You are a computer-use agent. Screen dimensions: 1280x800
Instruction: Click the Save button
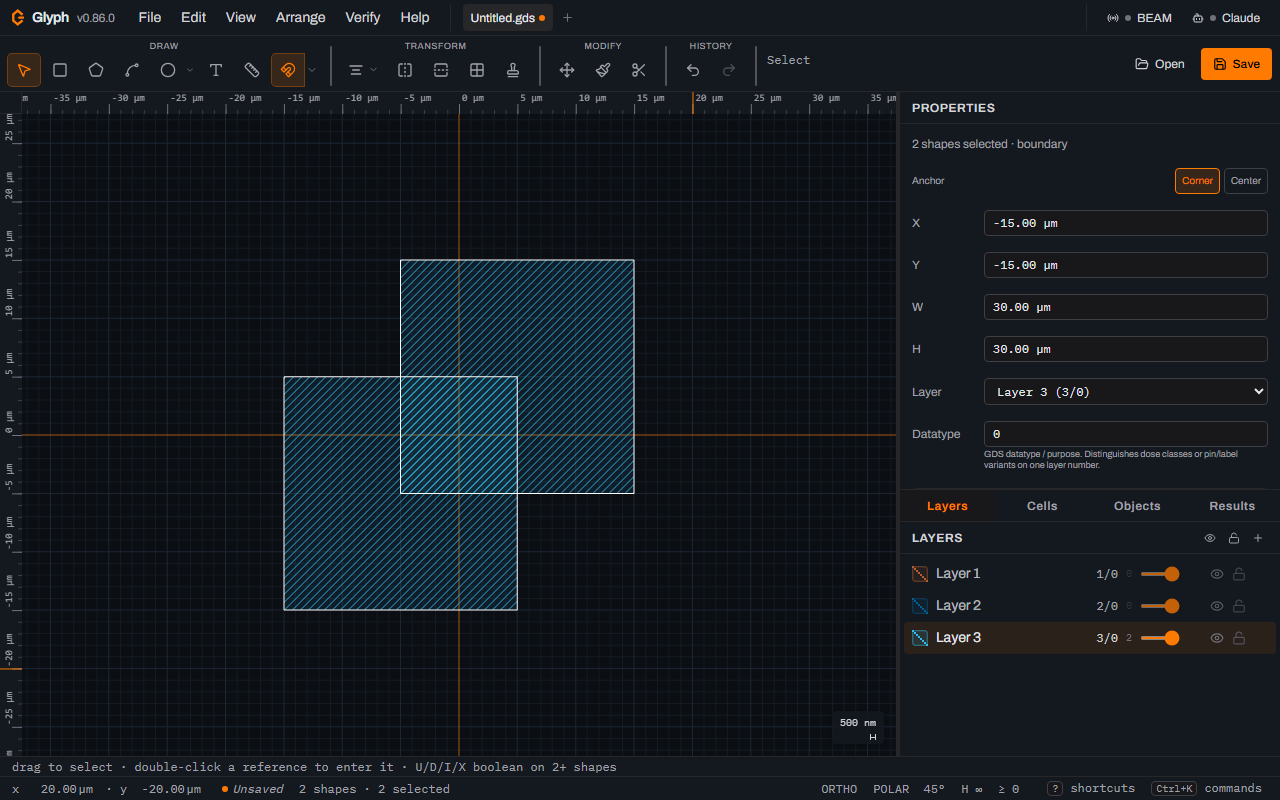tap(1236, 64)
